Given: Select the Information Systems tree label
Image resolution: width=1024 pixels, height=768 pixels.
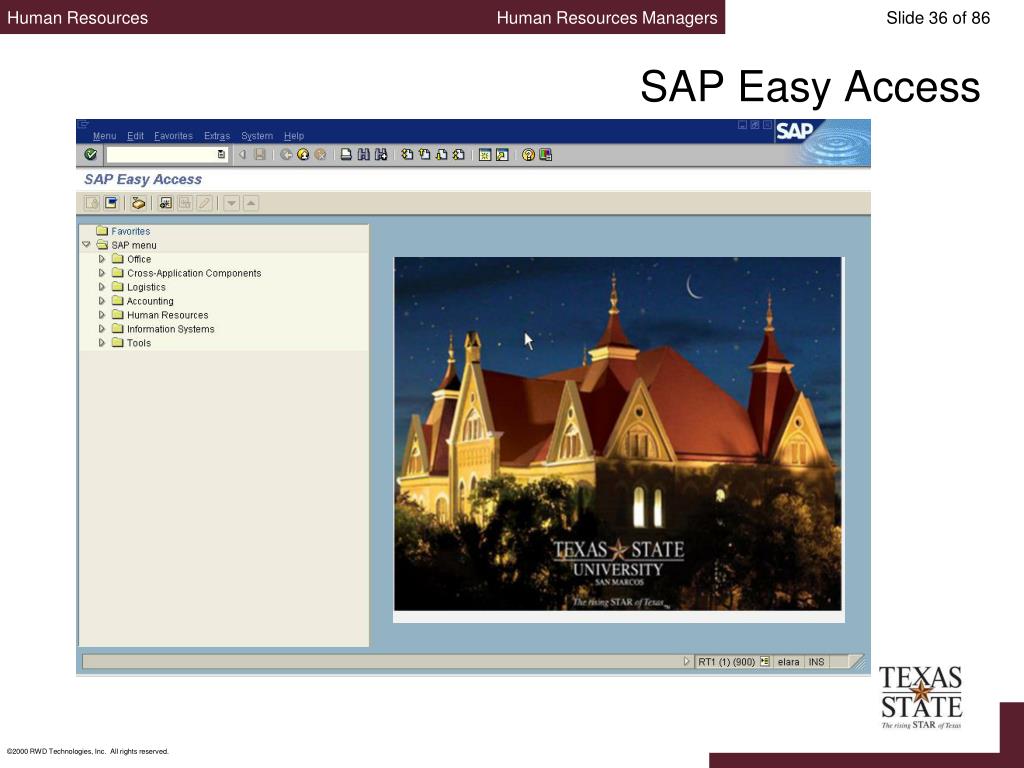Looking at the screenshot, I should pos(170,329).
